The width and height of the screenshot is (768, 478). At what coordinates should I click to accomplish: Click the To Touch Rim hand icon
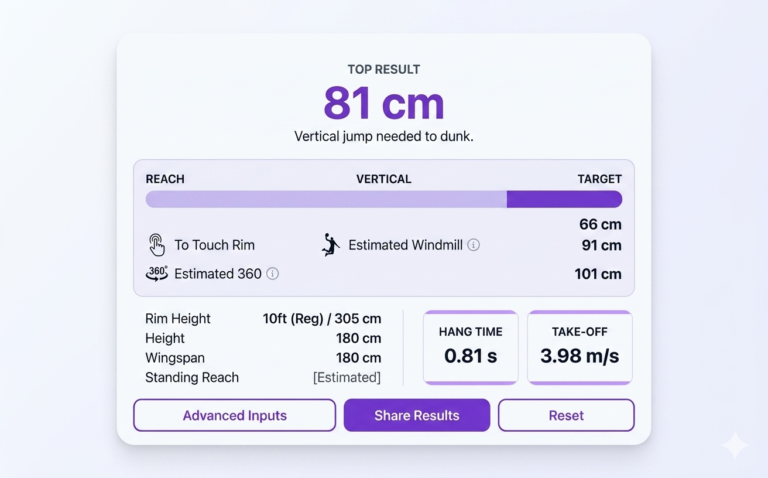pos(156,244)
